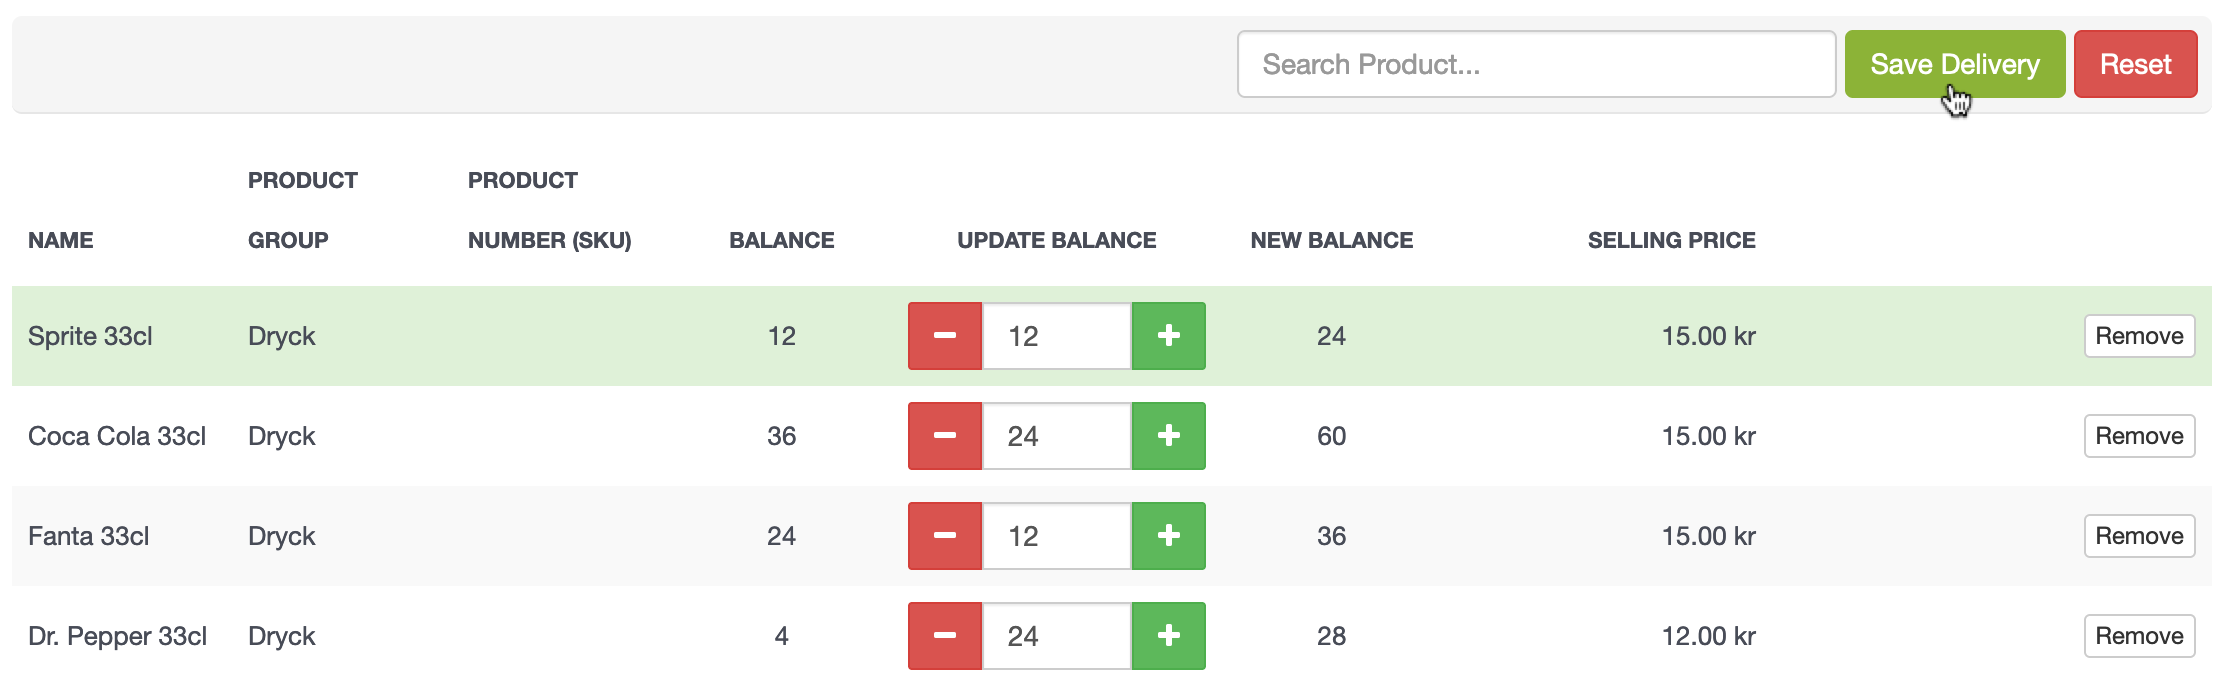Click minus button for Dr. Pepper 33cl
Viewport: 2222px width, 688px height.
click(945, 636)
